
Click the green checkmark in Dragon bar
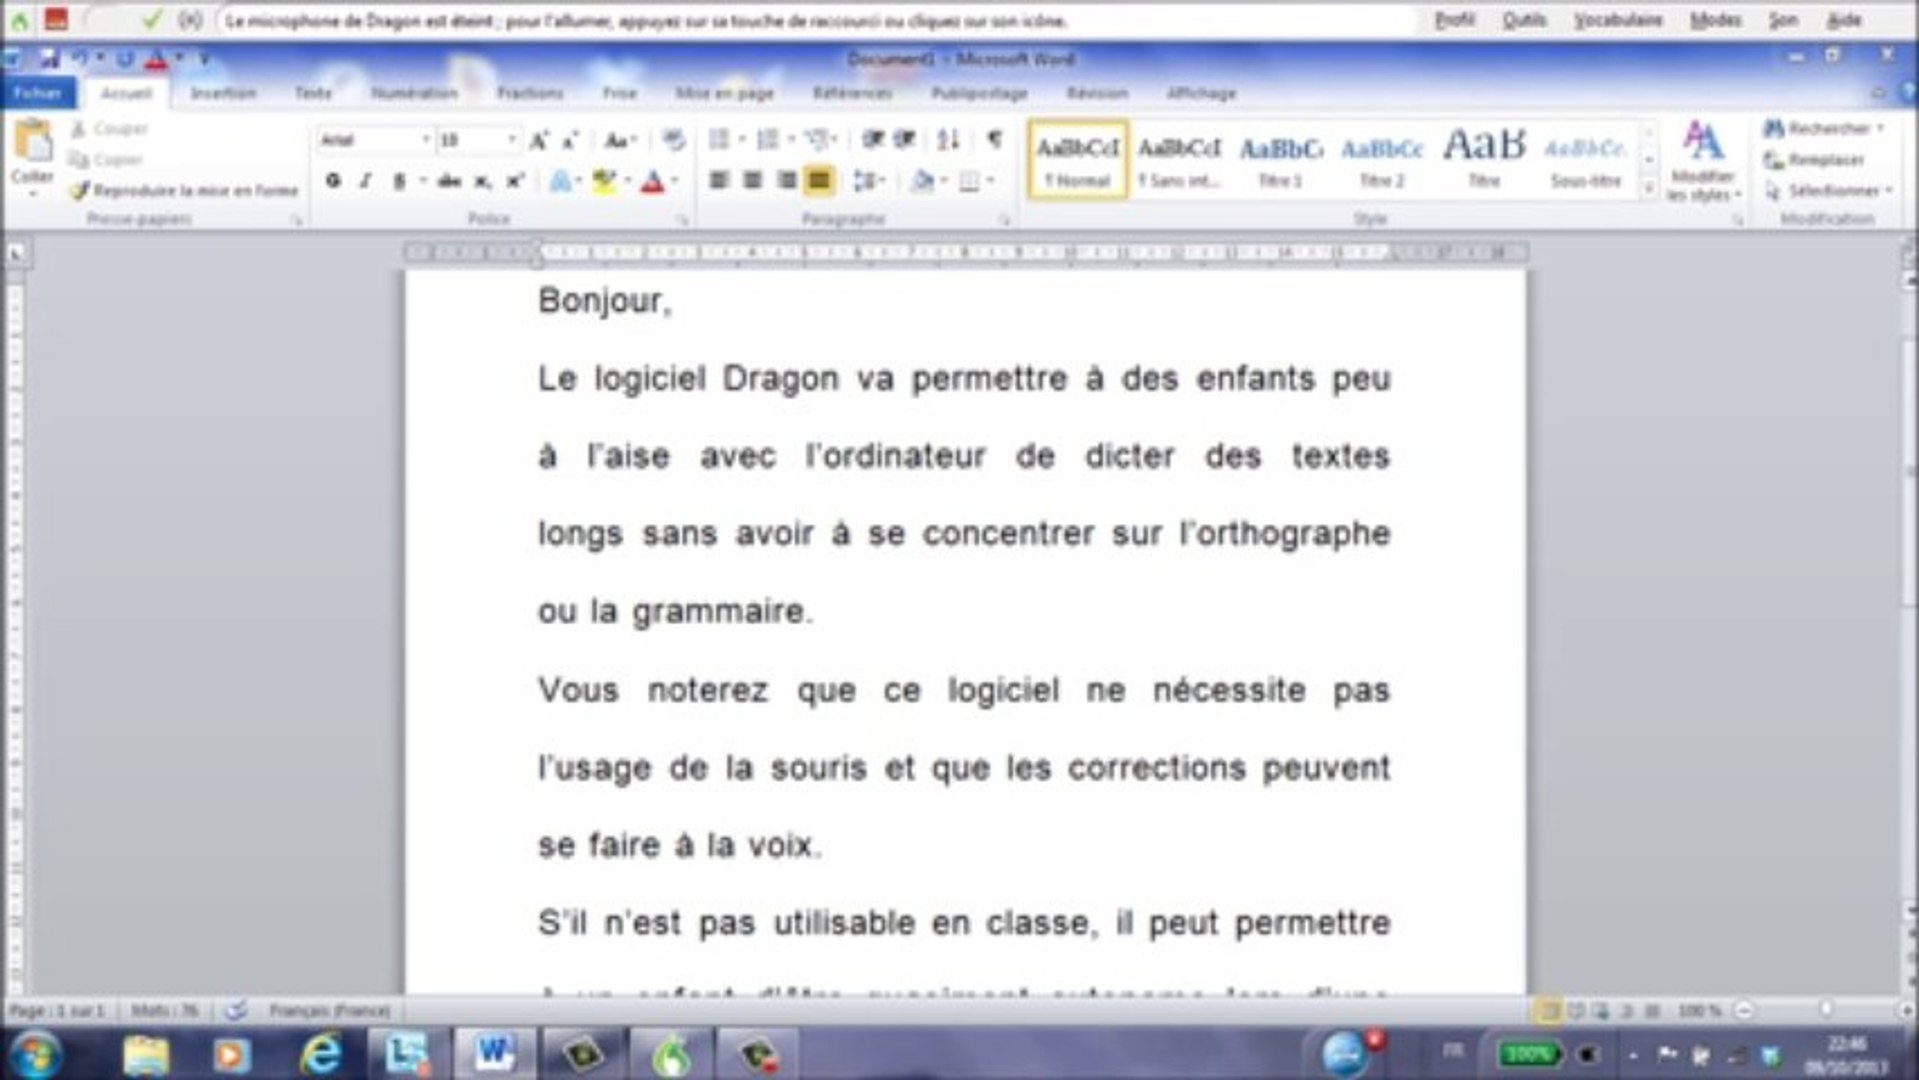[151, 19]
